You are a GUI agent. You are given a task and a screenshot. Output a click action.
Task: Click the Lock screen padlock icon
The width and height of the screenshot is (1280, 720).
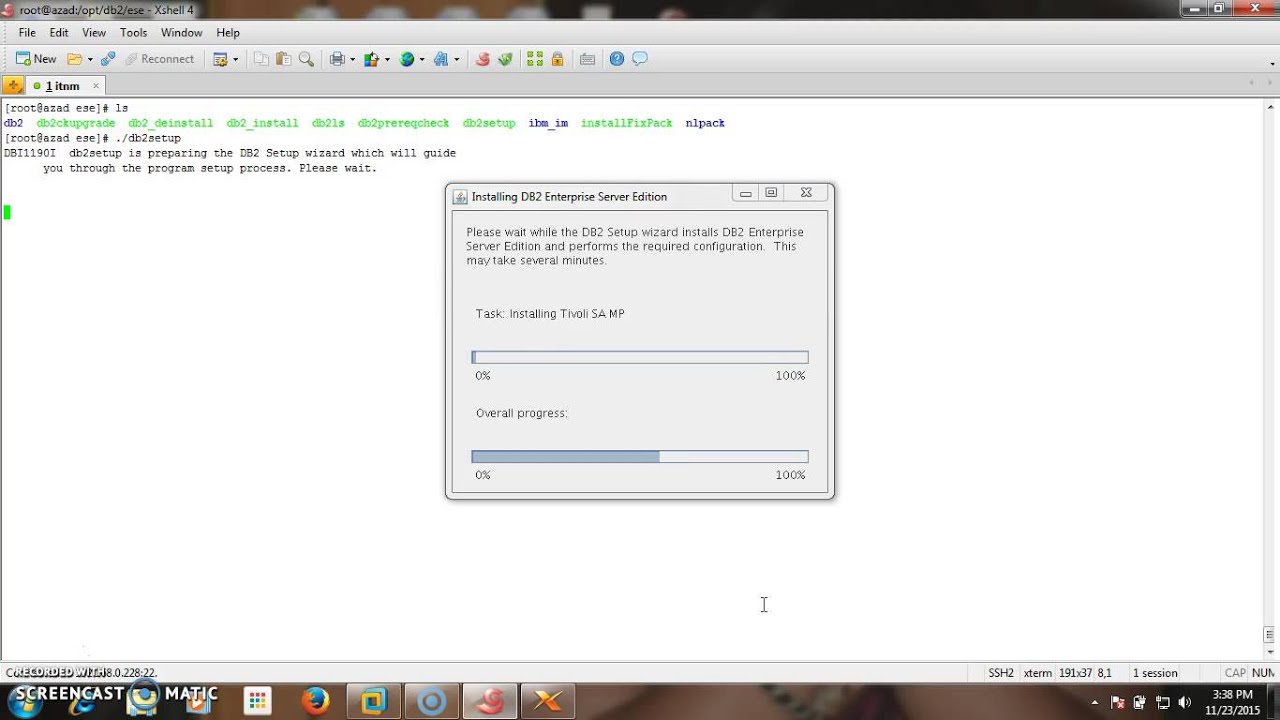[557, 59]
